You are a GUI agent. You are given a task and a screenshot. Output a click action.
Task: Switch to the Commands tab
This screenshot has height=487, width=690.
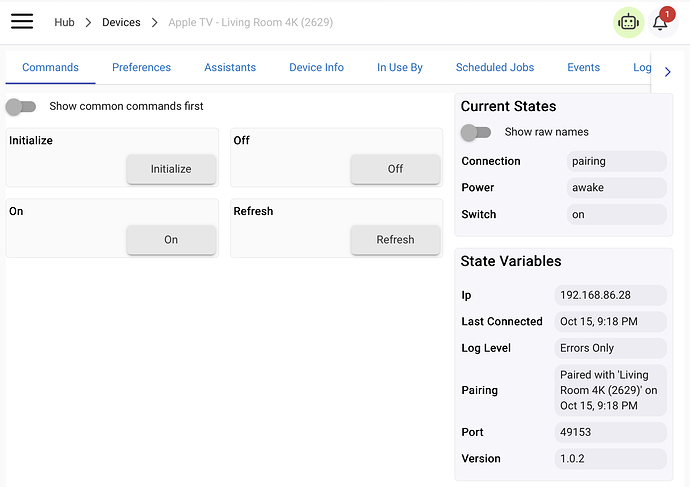click(x=50, y=67)
